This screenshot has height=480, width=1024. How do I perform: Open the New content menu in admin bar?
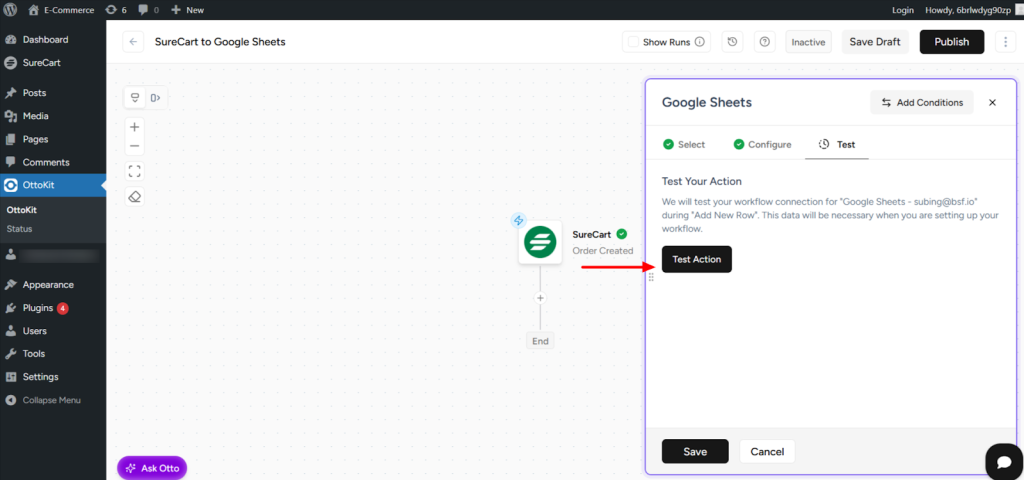coord(187,9)
